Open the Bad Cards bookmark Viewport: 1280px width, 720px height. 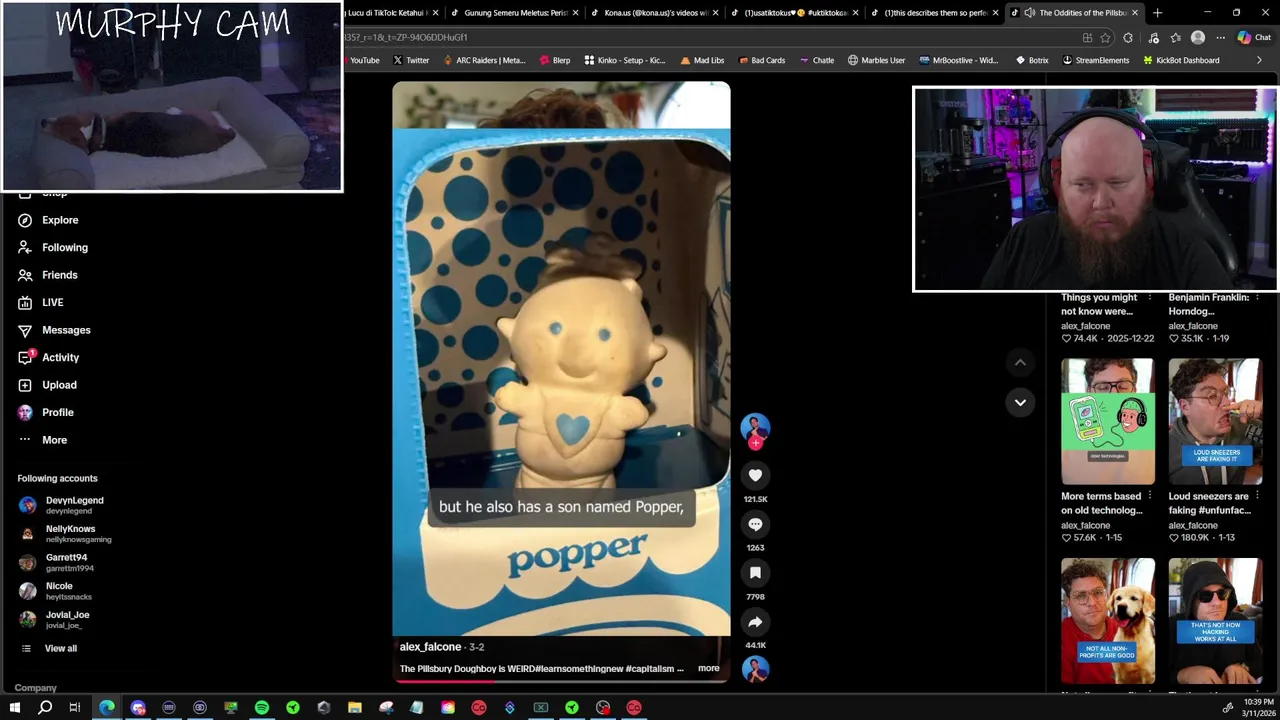760,60
